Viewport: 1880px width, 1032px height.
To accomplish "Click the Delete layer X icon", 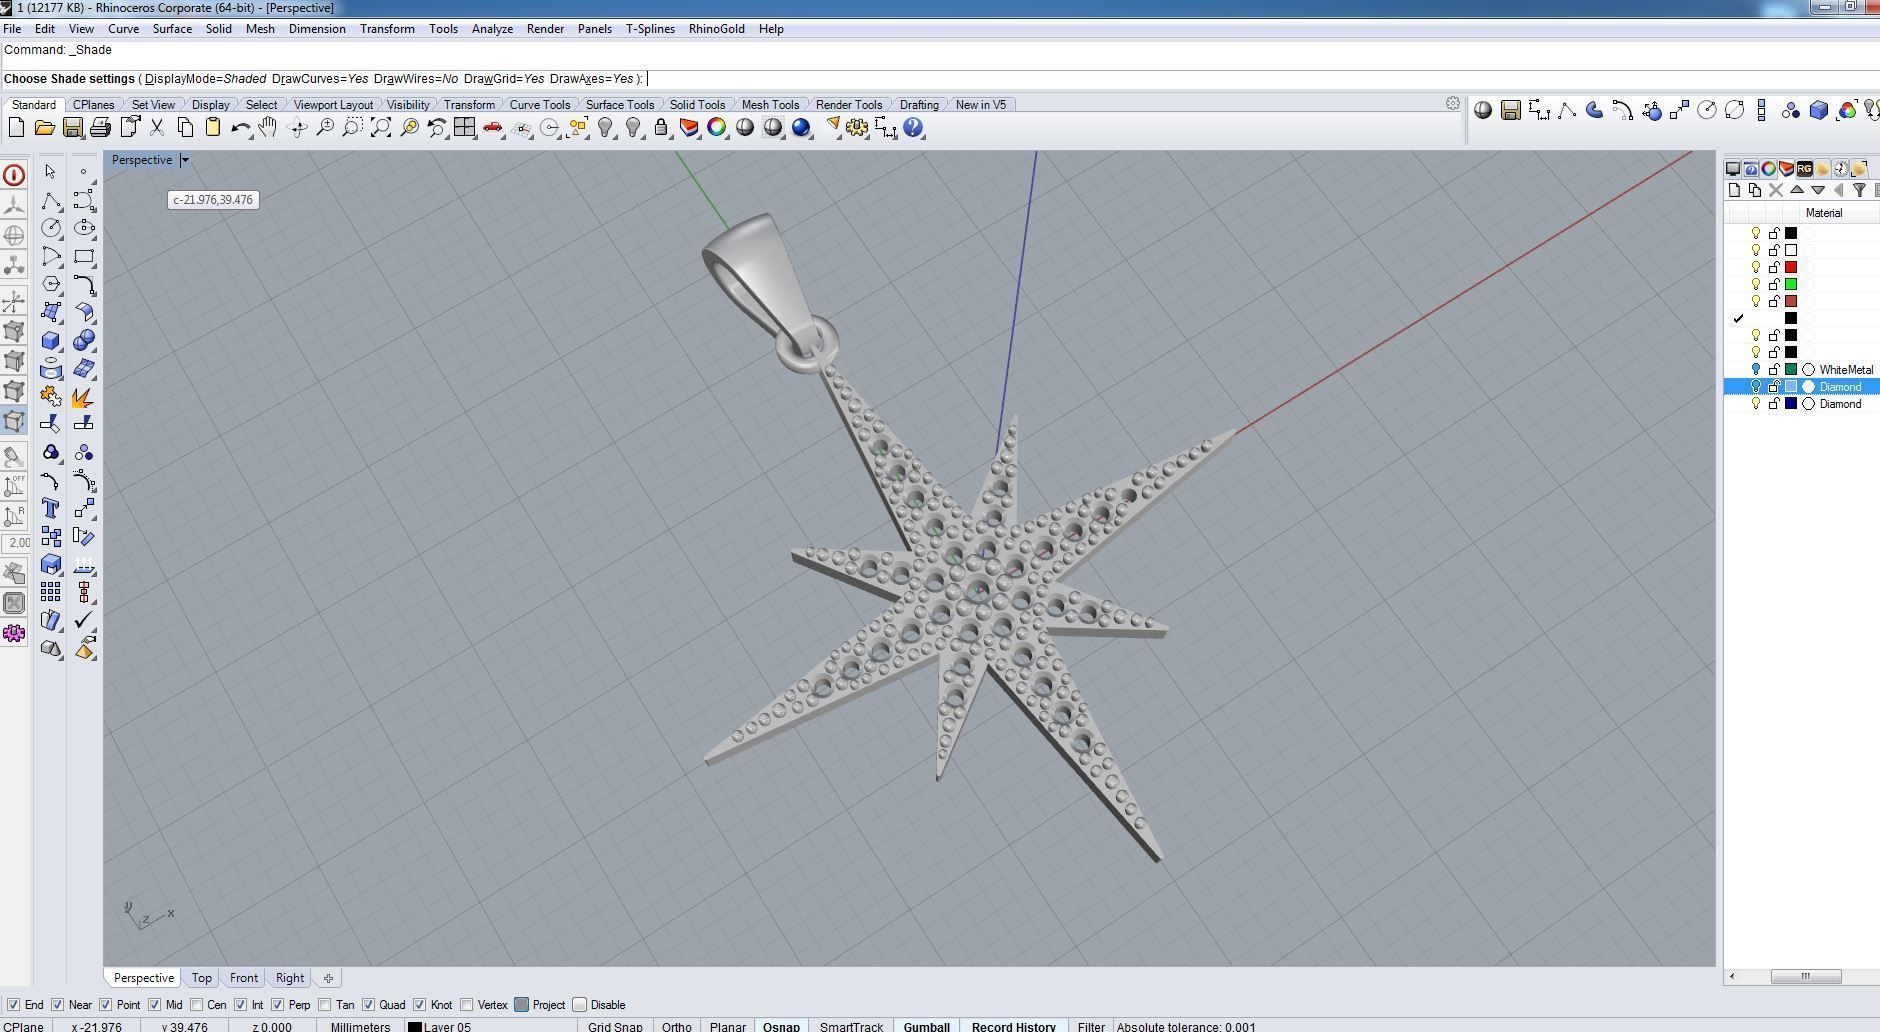I will tap(1776, 190).
